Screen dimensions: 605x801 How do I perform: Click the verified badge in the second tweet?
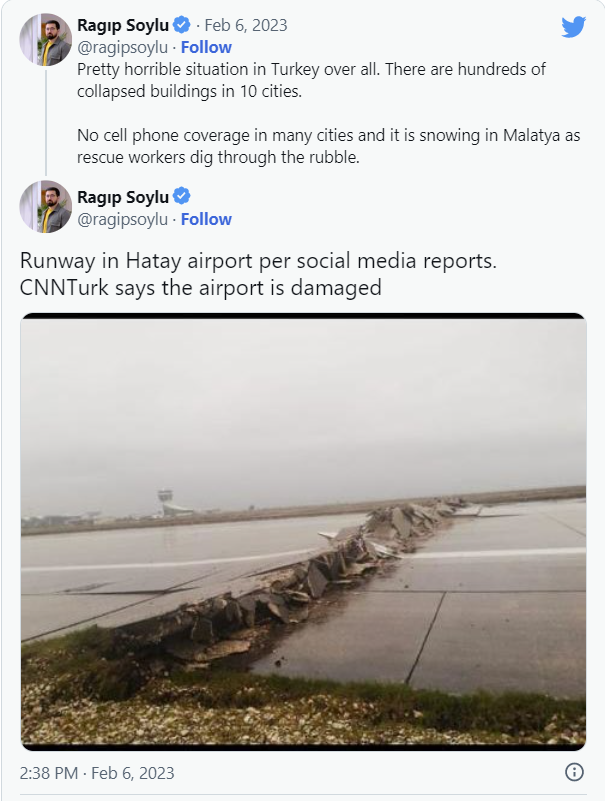click(181, 196)
